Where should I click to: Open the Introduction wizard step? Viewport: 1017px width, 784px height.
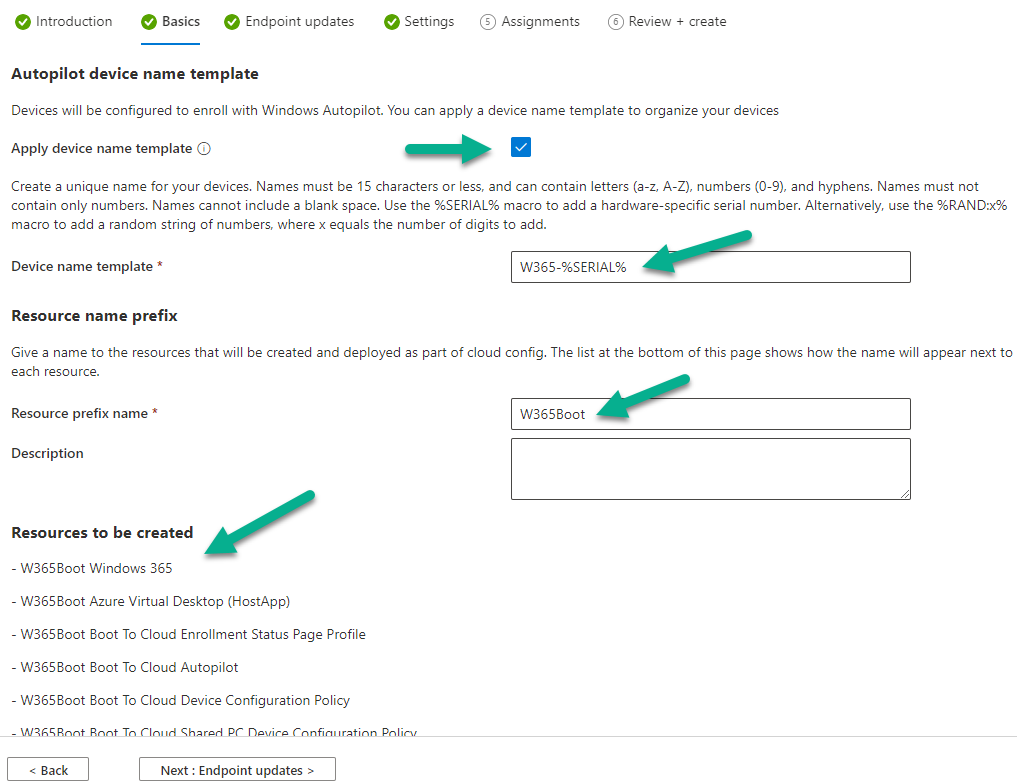coord(64,21)
